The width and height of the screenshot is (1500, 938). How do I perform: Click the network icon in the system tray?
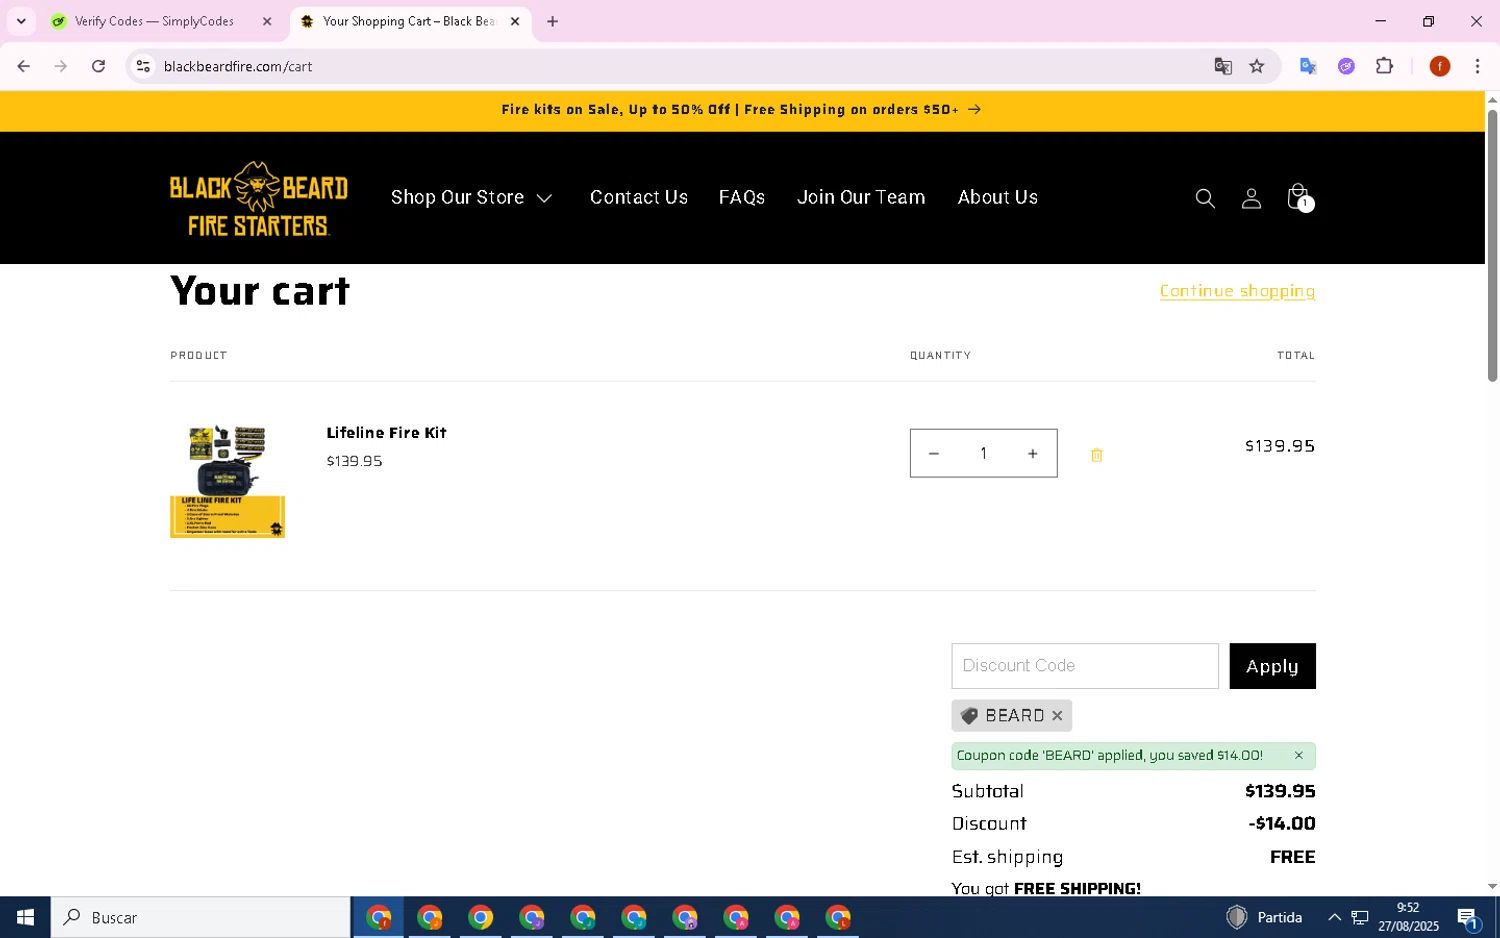[x=1360, y=917]
